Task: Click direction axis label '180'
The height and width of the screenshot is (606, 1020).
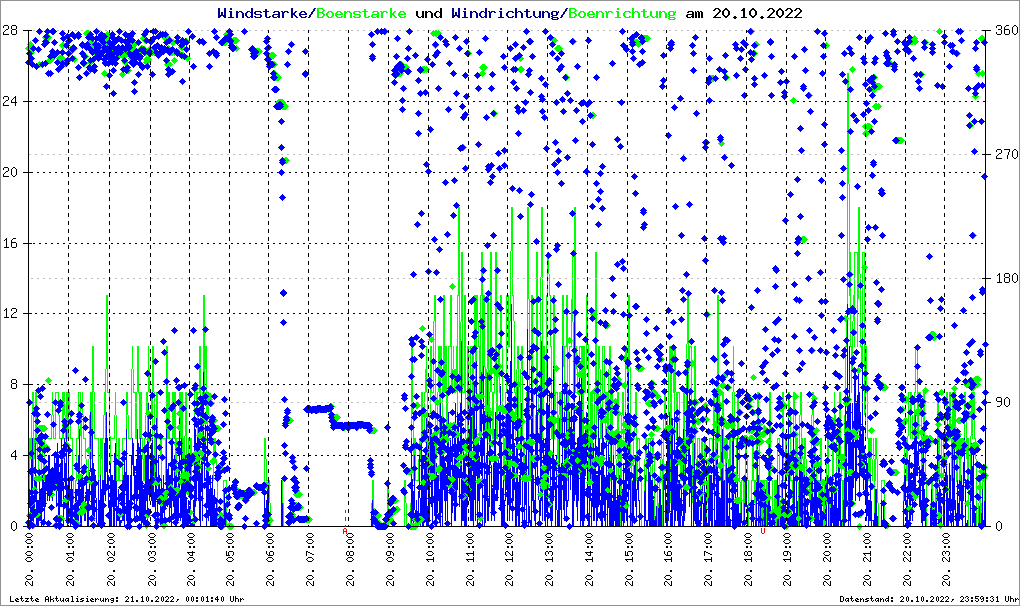Action: point(1007,278)
